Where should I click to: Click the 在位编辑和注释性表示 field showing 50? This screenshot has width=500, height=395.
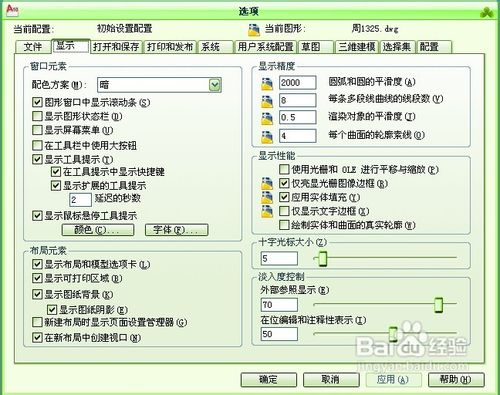pos(279,334)
